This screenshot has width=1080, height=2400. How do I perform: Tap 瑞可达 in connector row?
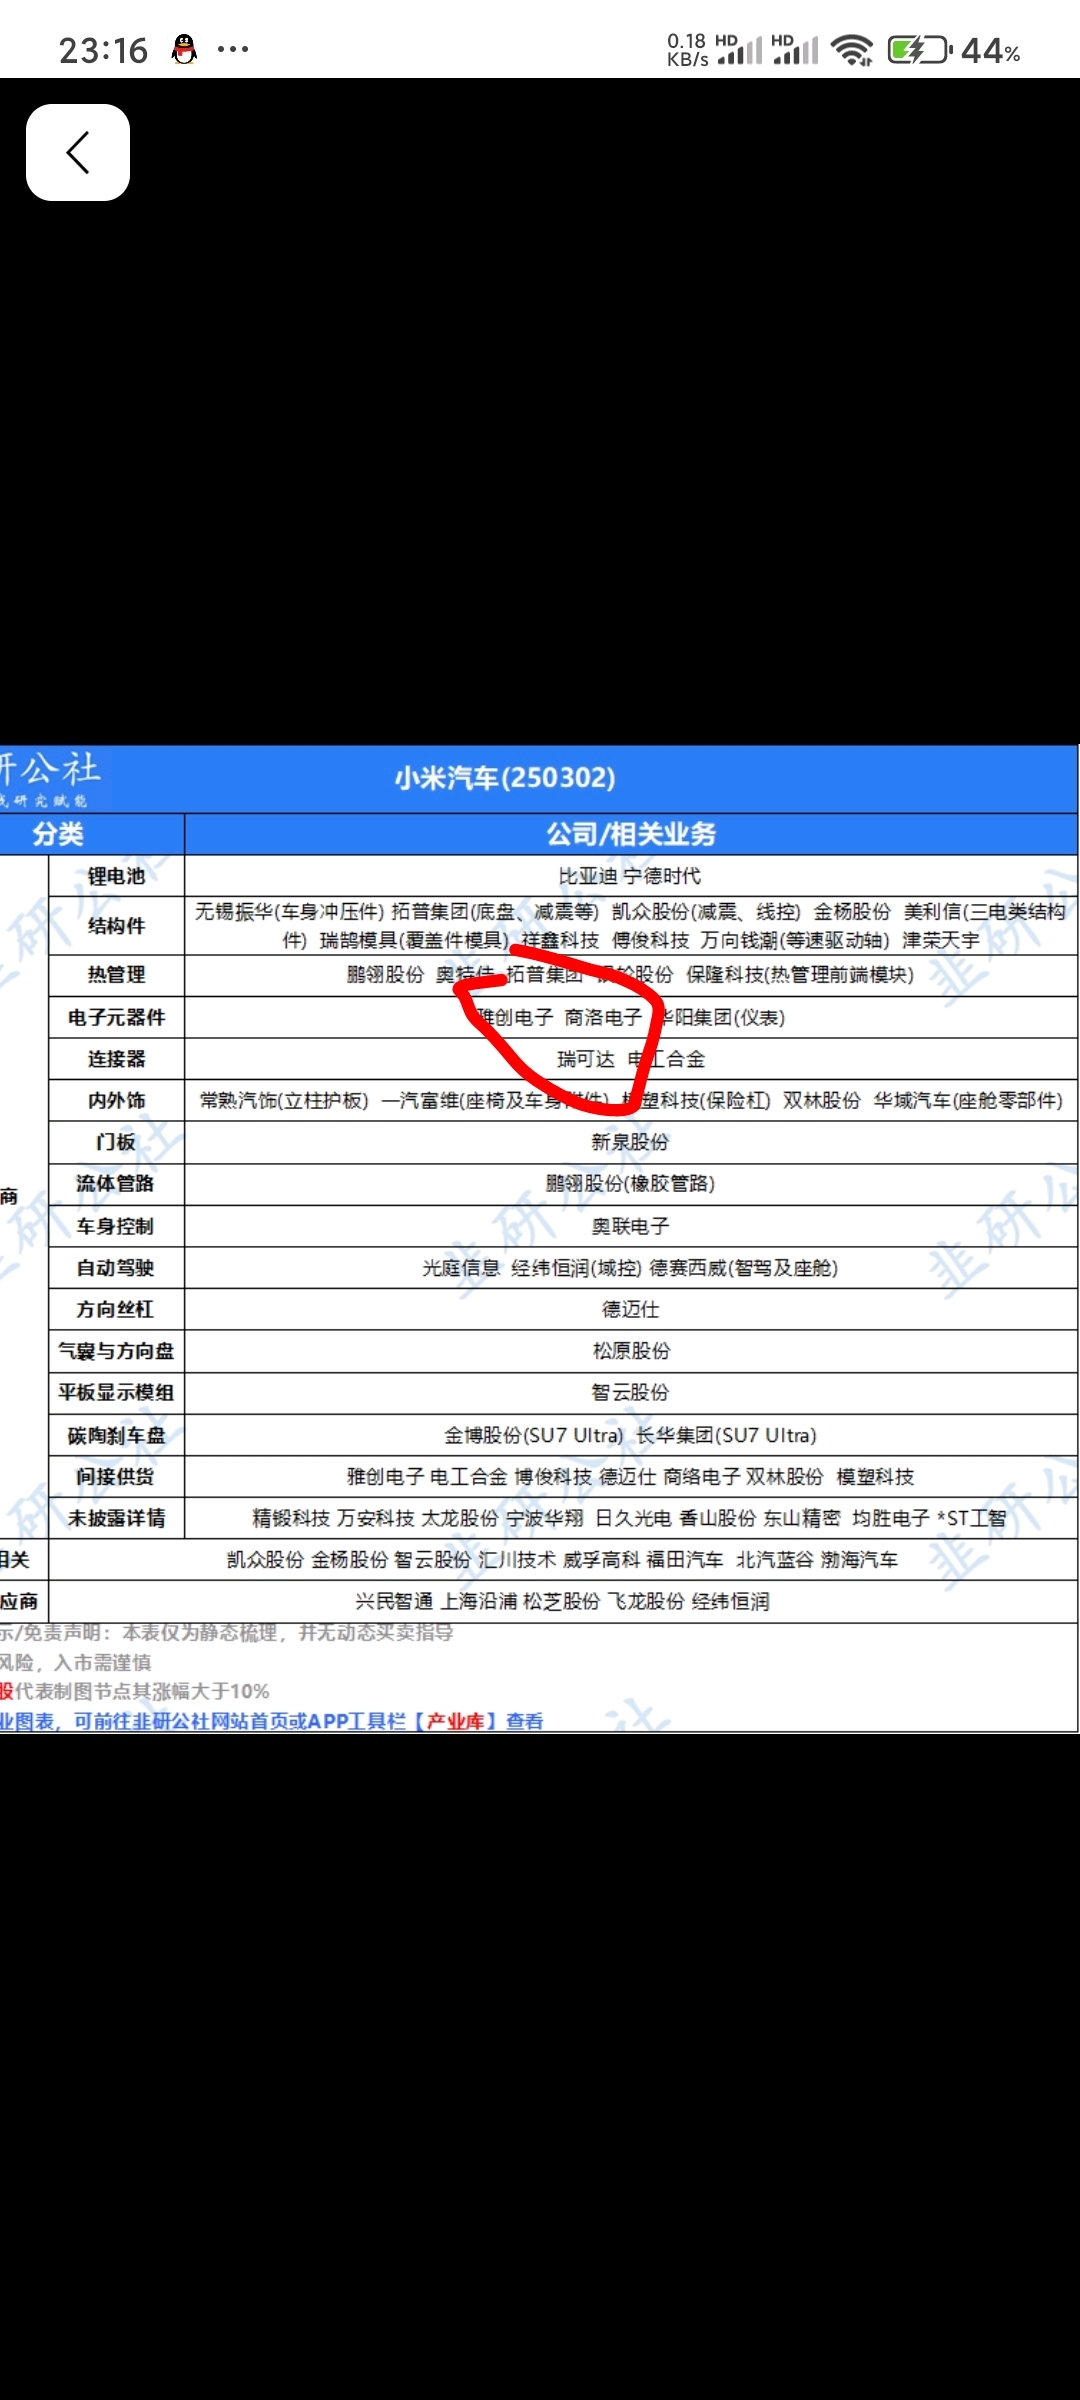(x=586, y=1059)
